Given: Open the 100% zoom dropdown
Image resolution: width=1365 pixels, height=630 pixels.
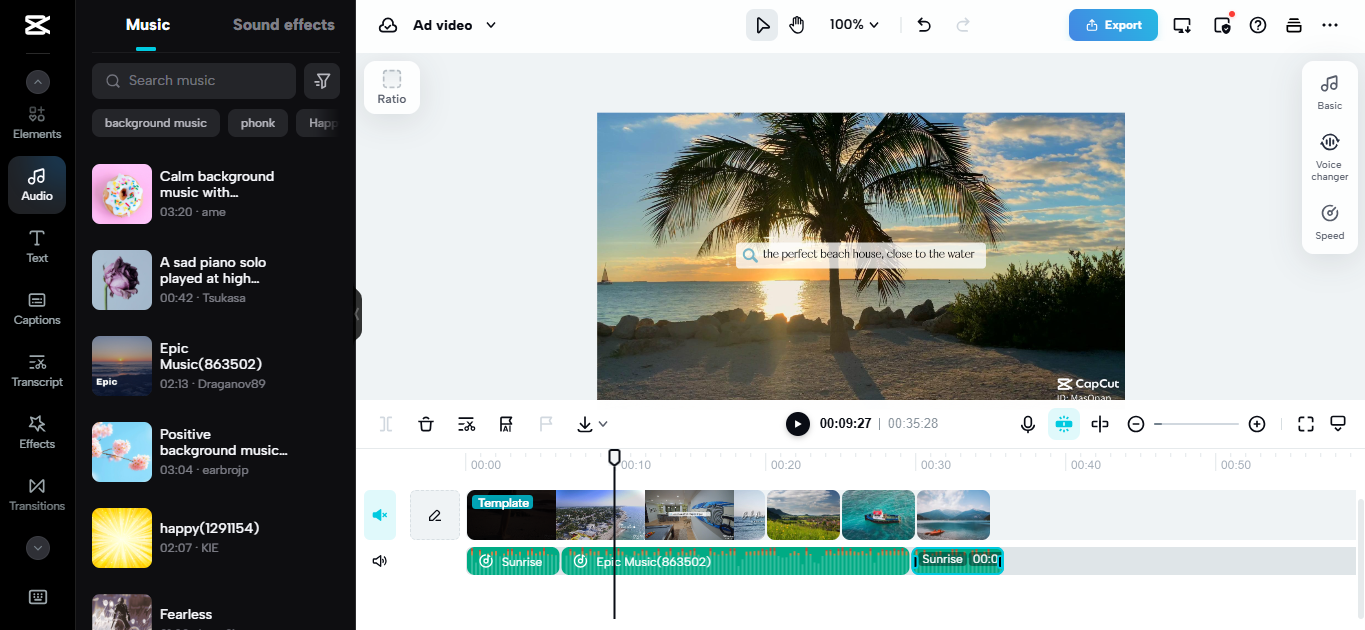Looking at the screenshot, I should coord(854,25).
